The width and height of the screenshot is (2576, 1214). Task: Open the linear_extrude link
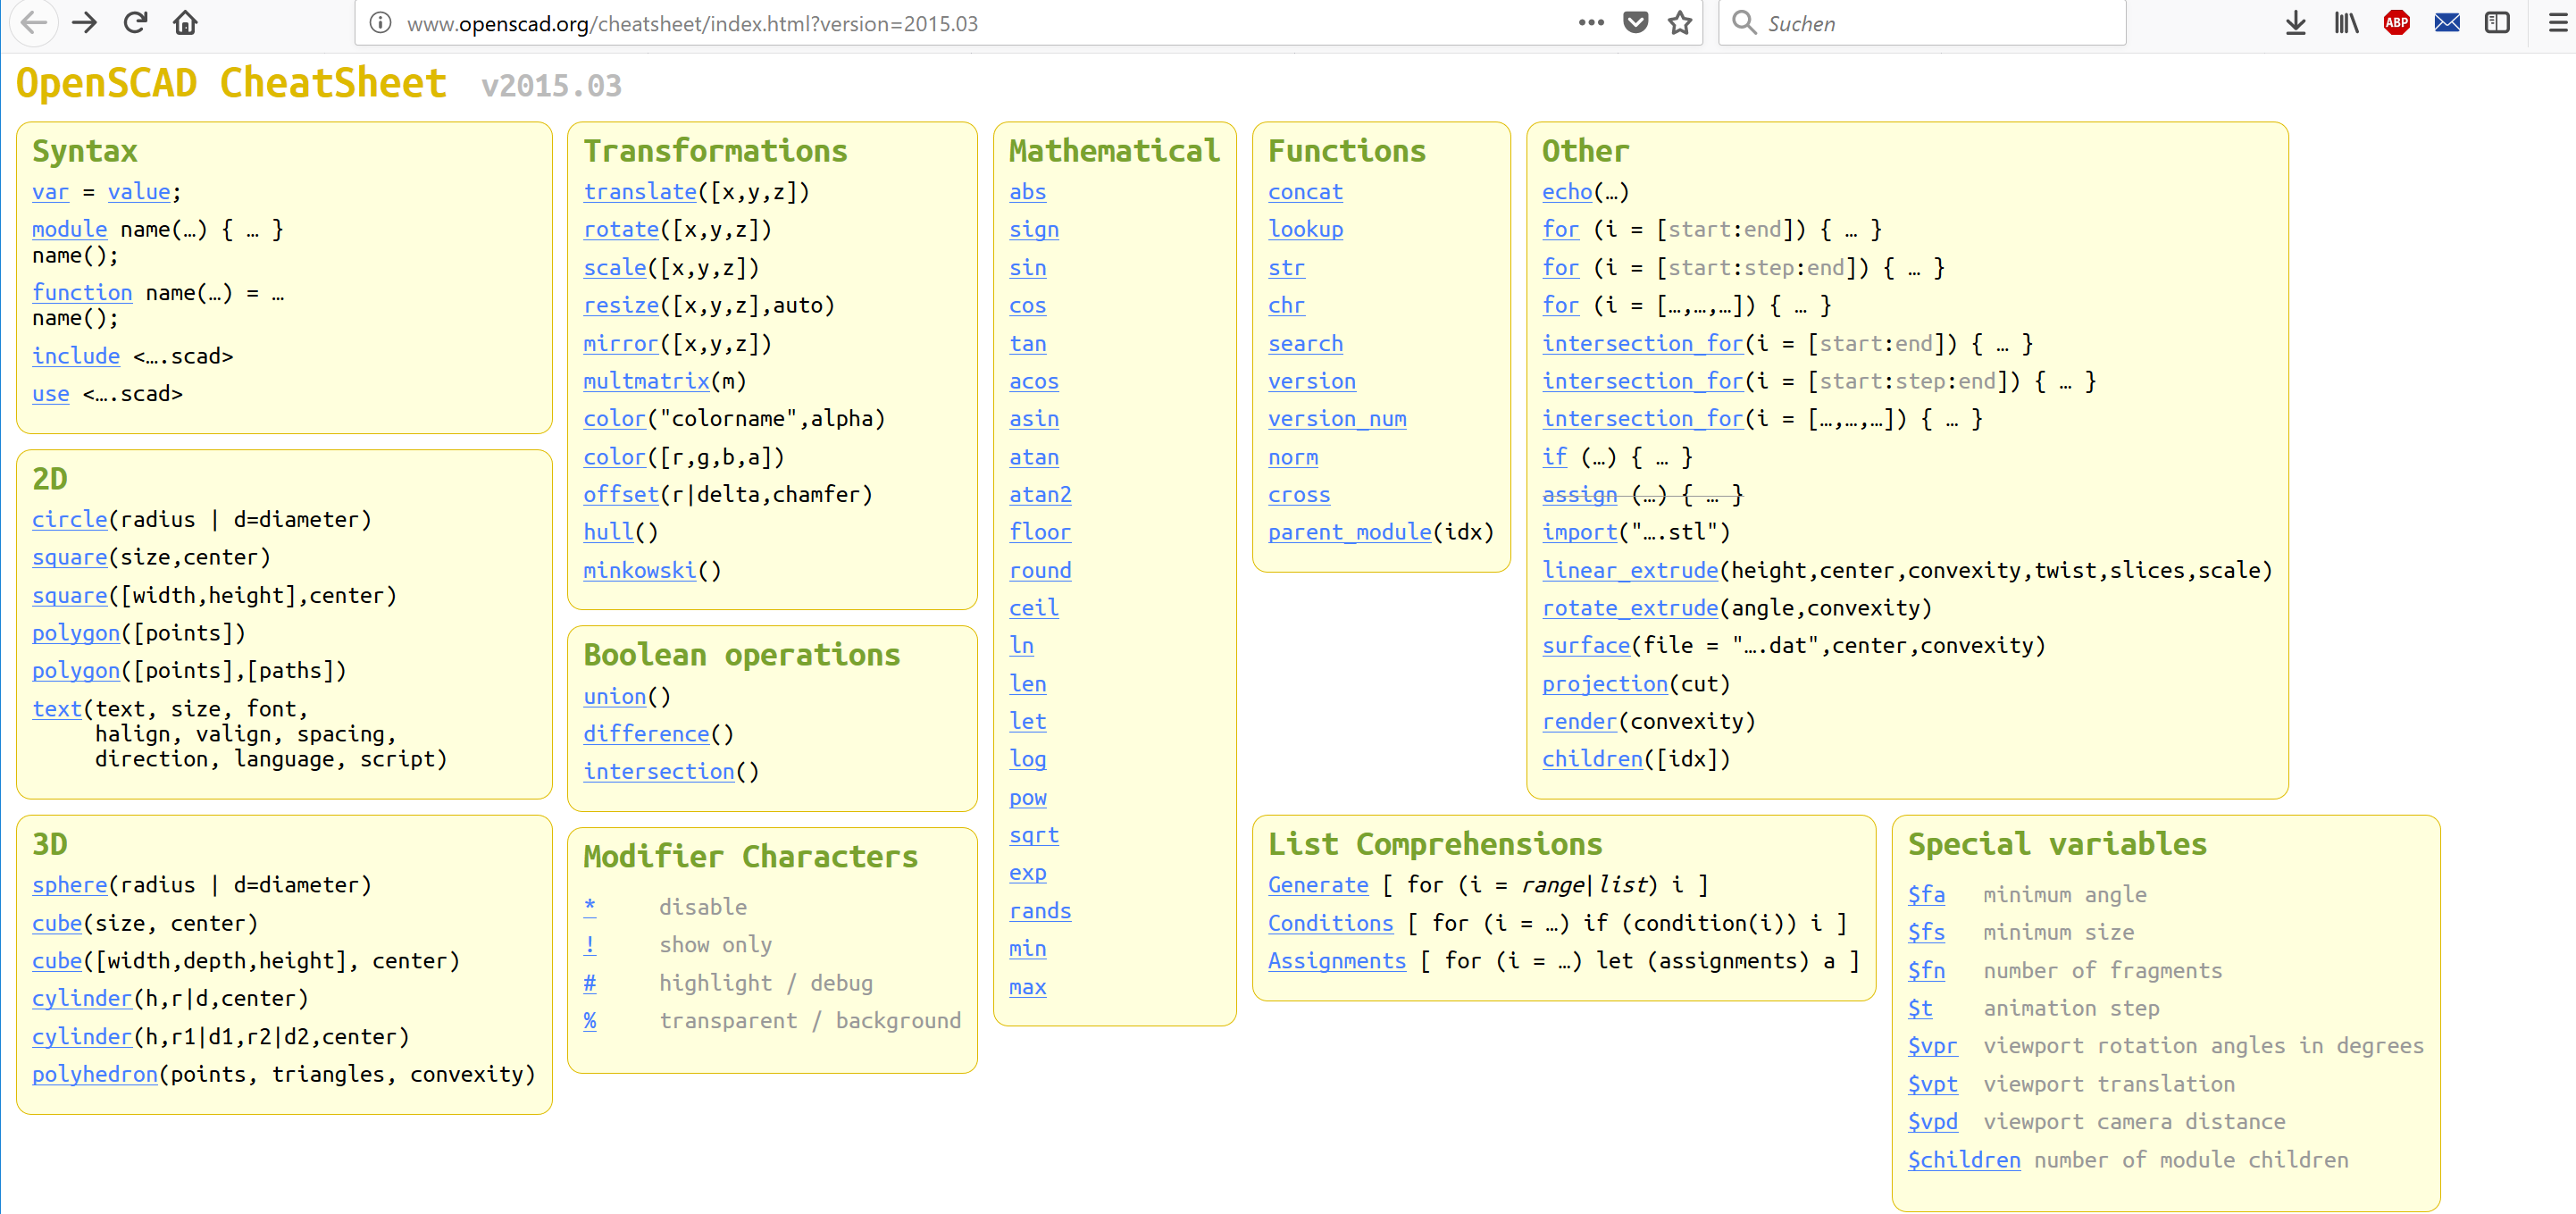1629,570
